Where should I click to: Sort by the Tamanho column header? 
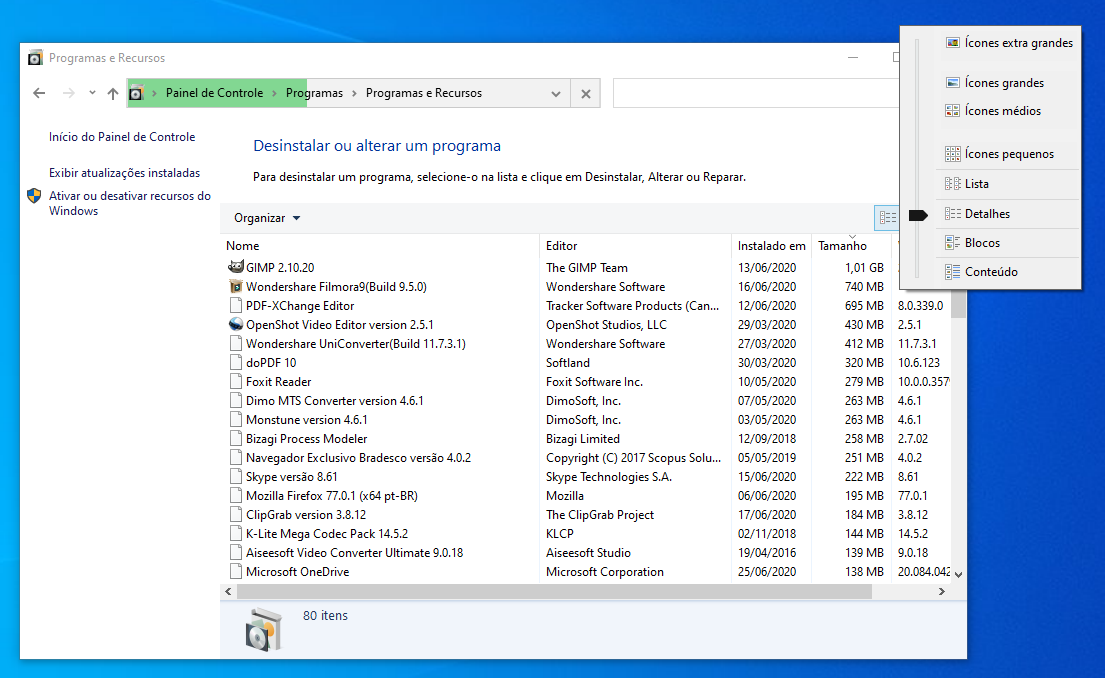(x=851, y=246)
